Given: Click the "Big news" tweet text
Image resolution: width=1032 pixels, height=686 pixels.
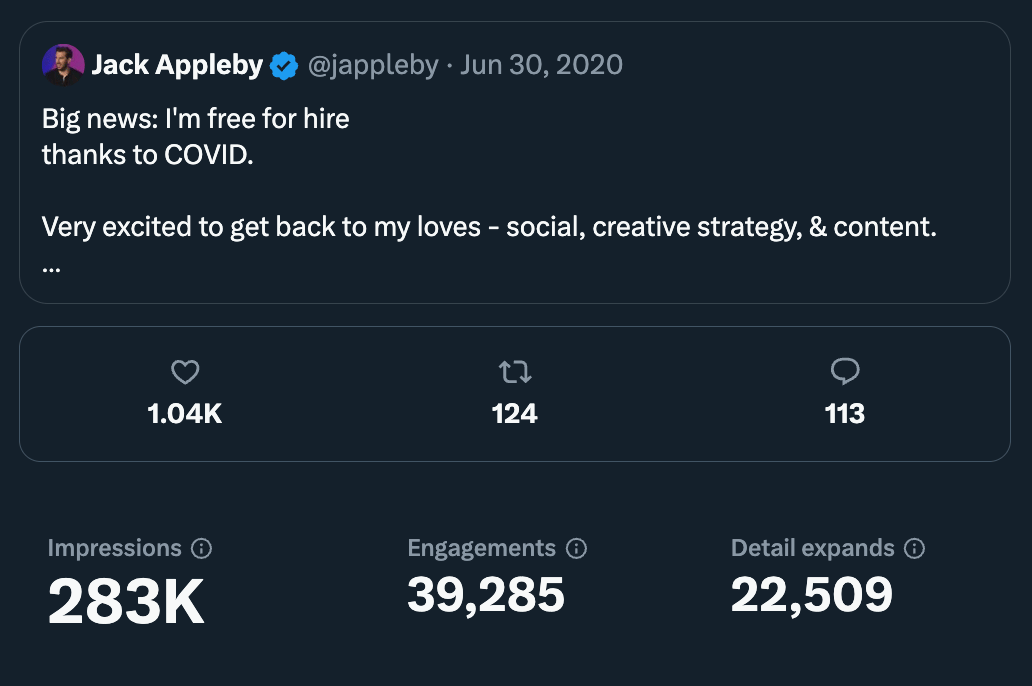Looking at the screenshot, I should click(x=196, y=119).
